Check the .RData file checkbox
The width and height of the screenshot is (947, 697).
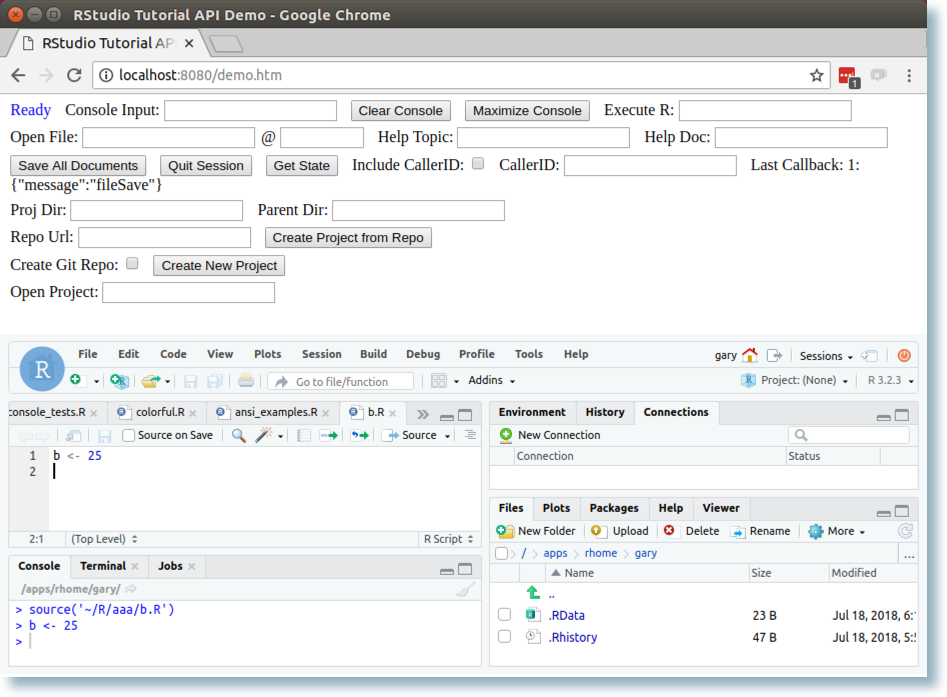click(x=504, y=615)
